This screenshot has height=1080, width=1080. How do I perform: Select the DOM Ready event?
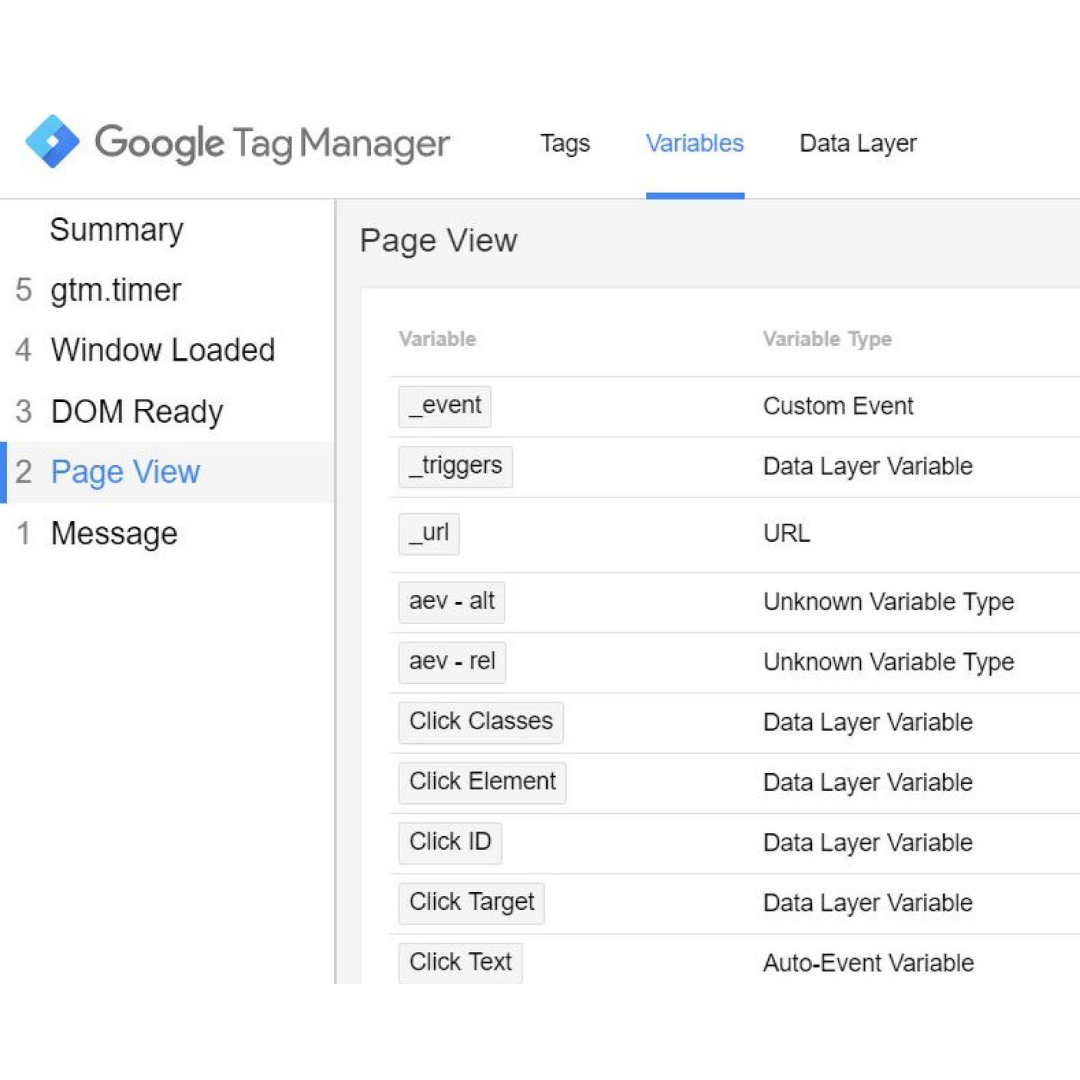pyautogui.click(x=167, y=411)
